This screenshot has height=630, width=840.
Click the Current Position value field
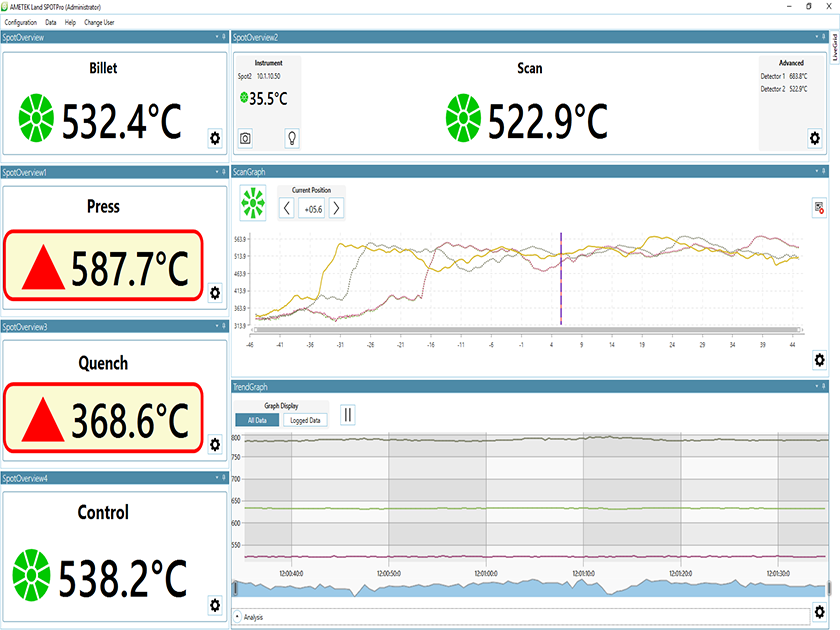(x=312, y=208)
